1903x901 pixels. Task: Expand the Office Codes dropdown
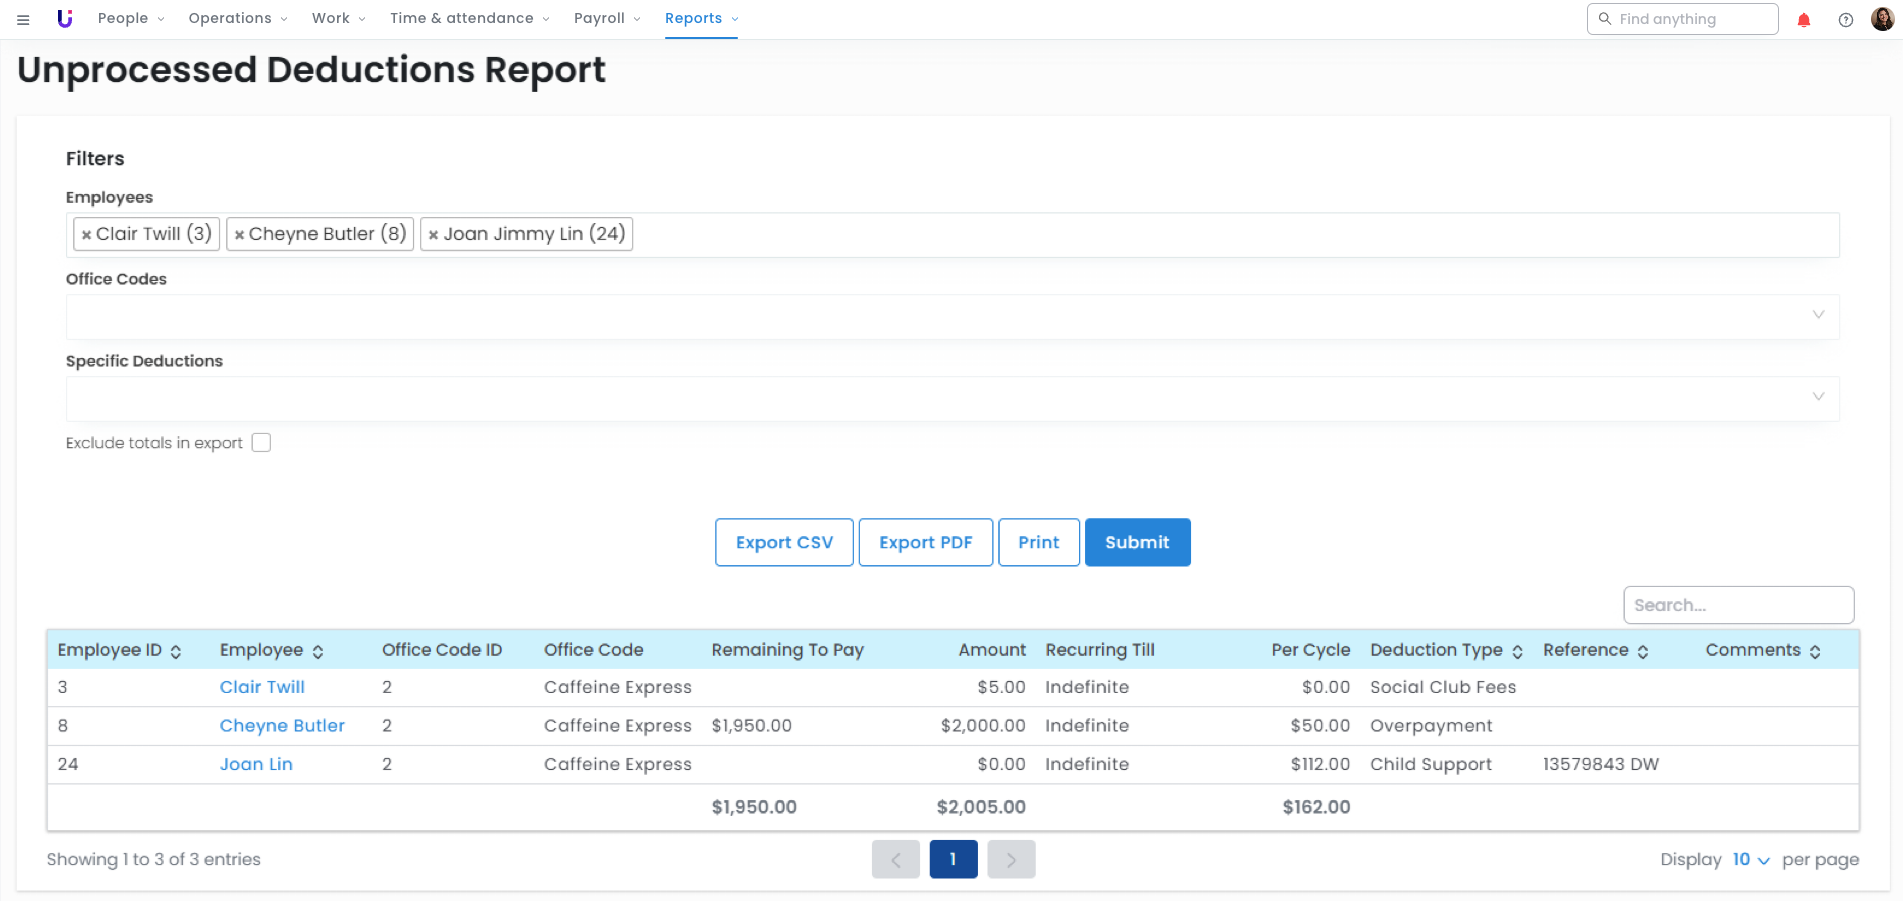coord(1818,315)
